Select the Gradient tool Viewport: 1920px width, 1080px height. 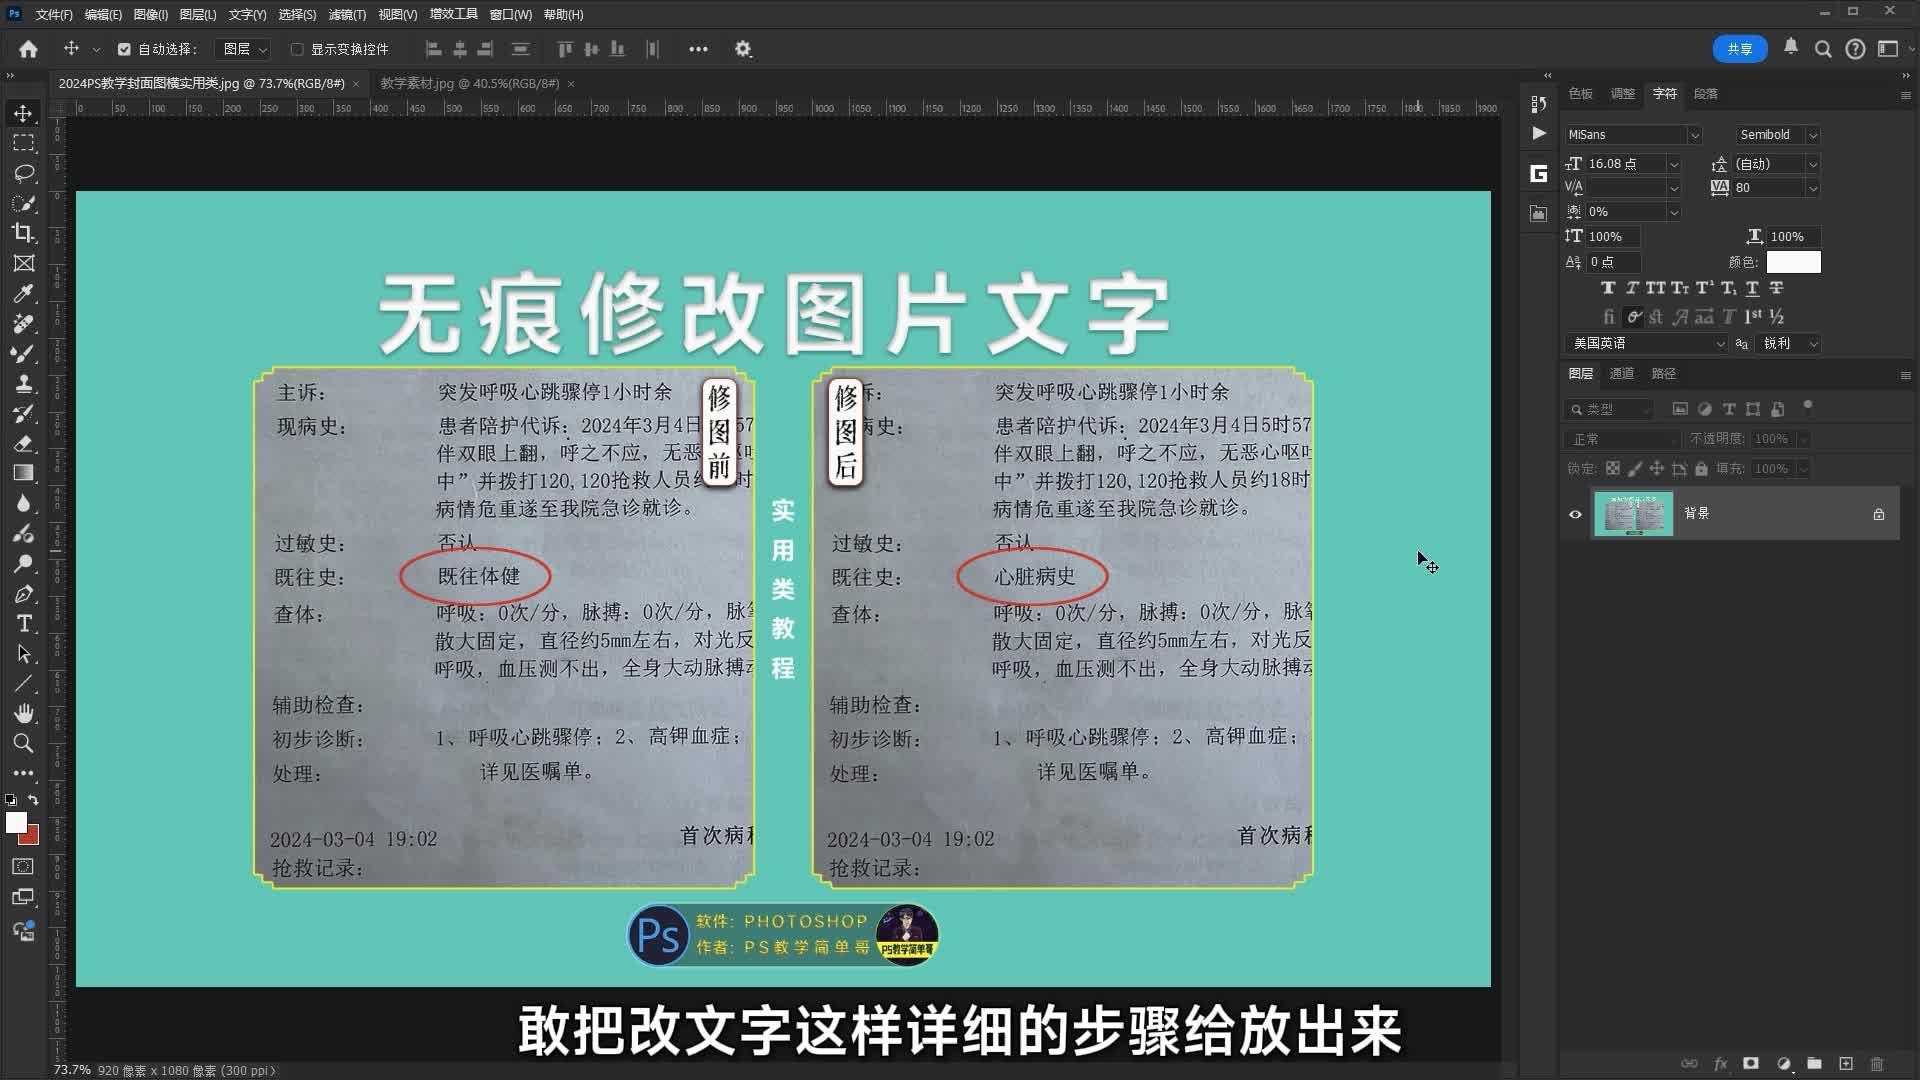click(23, 473)
